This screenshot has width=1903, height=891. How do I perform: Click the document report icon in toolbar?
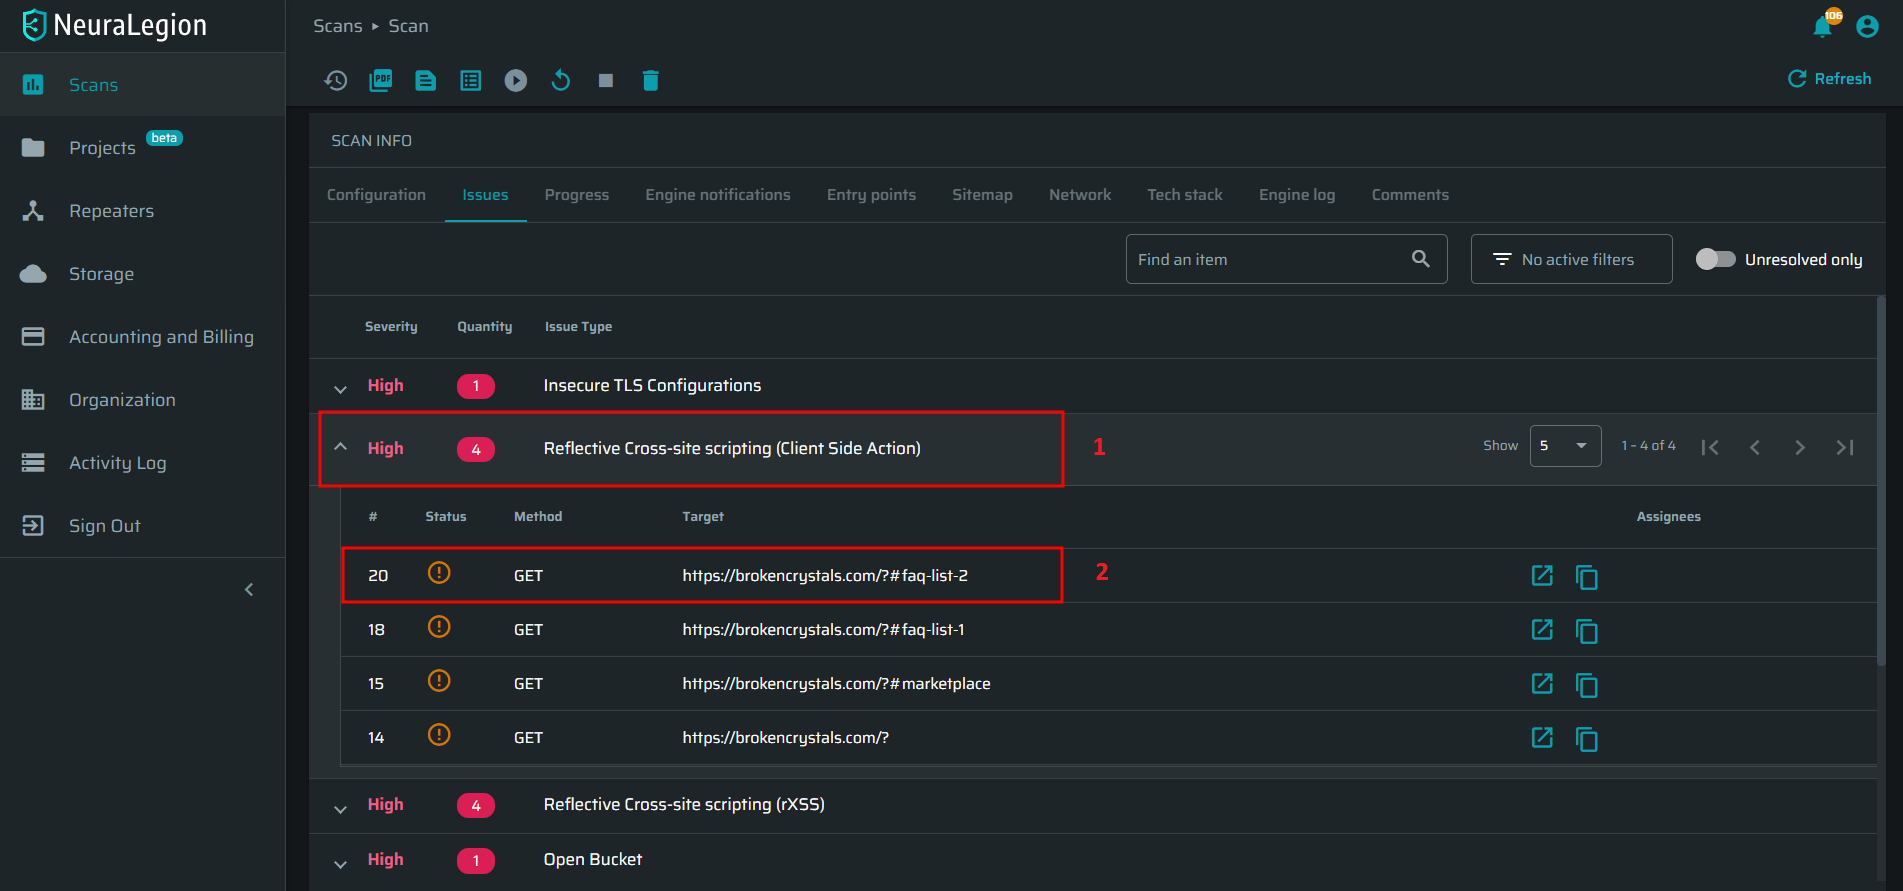click(x=426, y=80)
